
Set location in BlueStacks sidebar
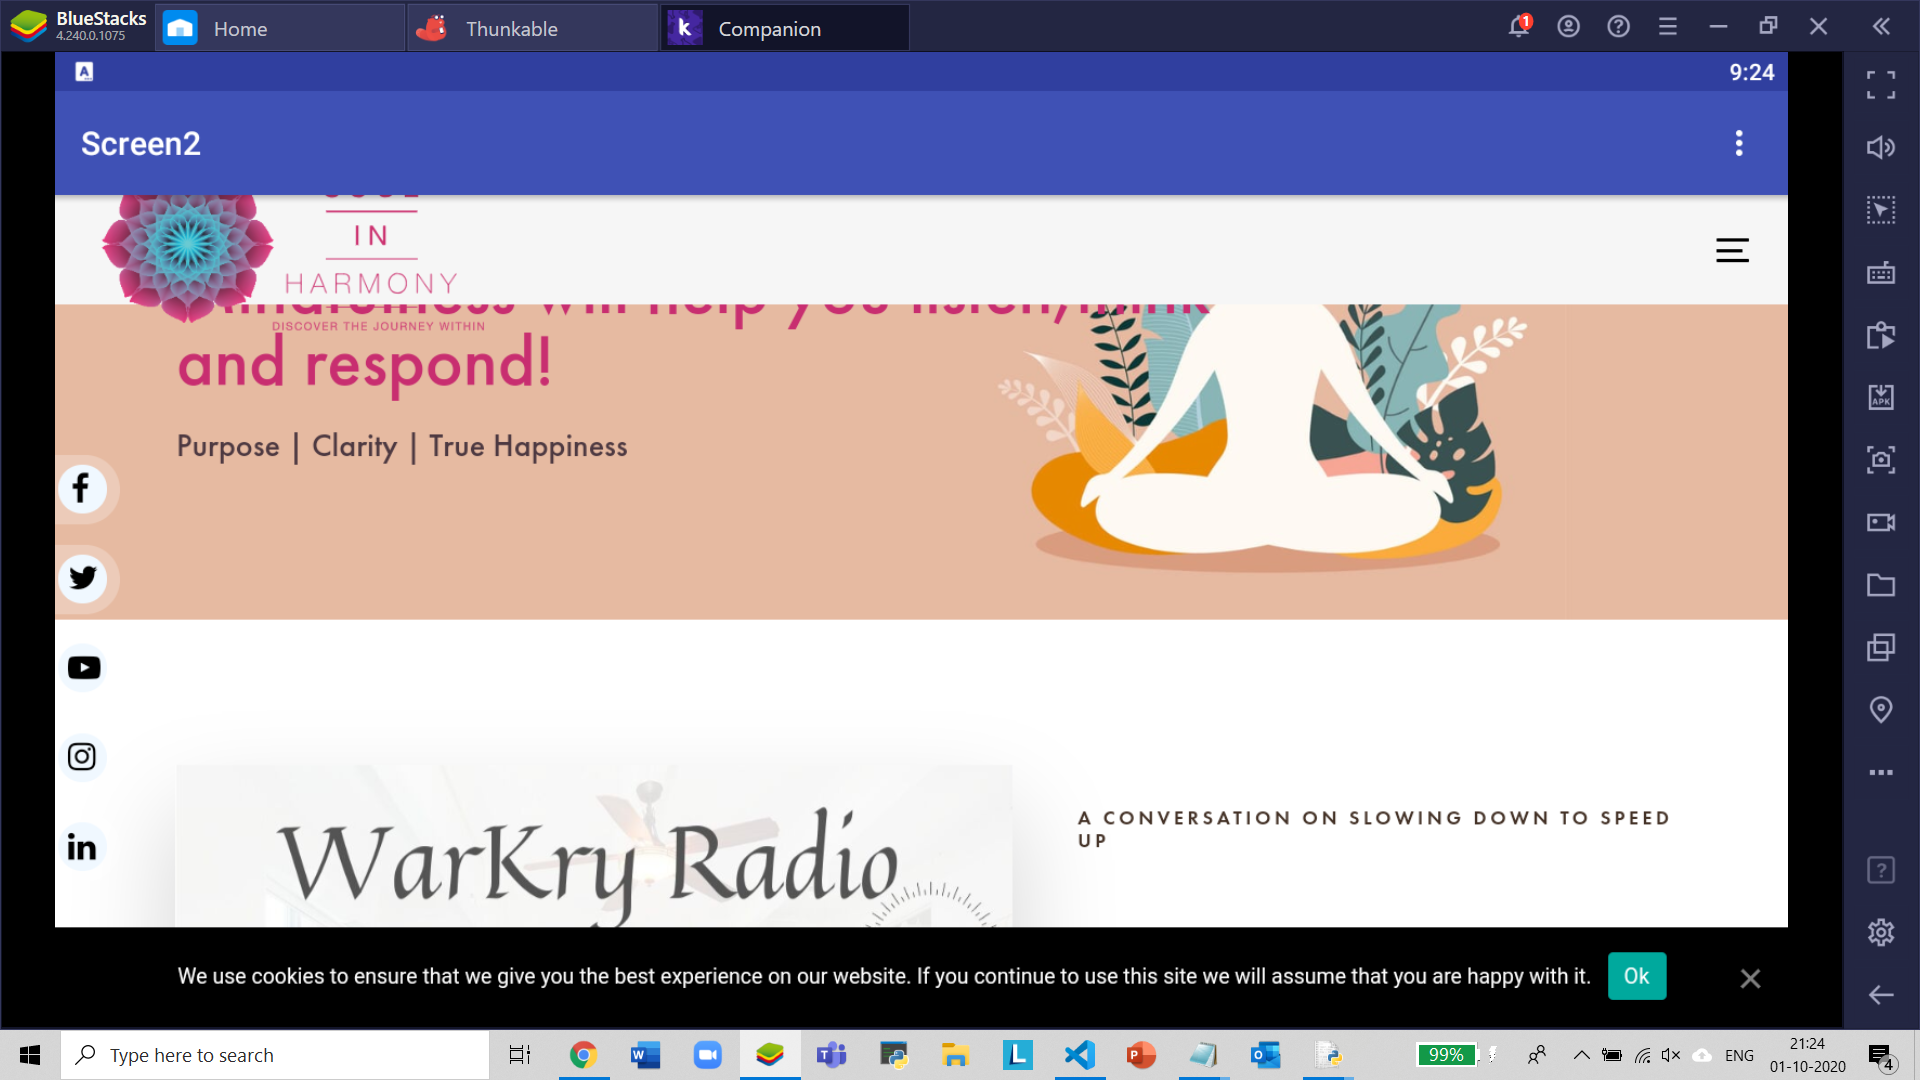pyautogui.click(x=1881, y=710)
